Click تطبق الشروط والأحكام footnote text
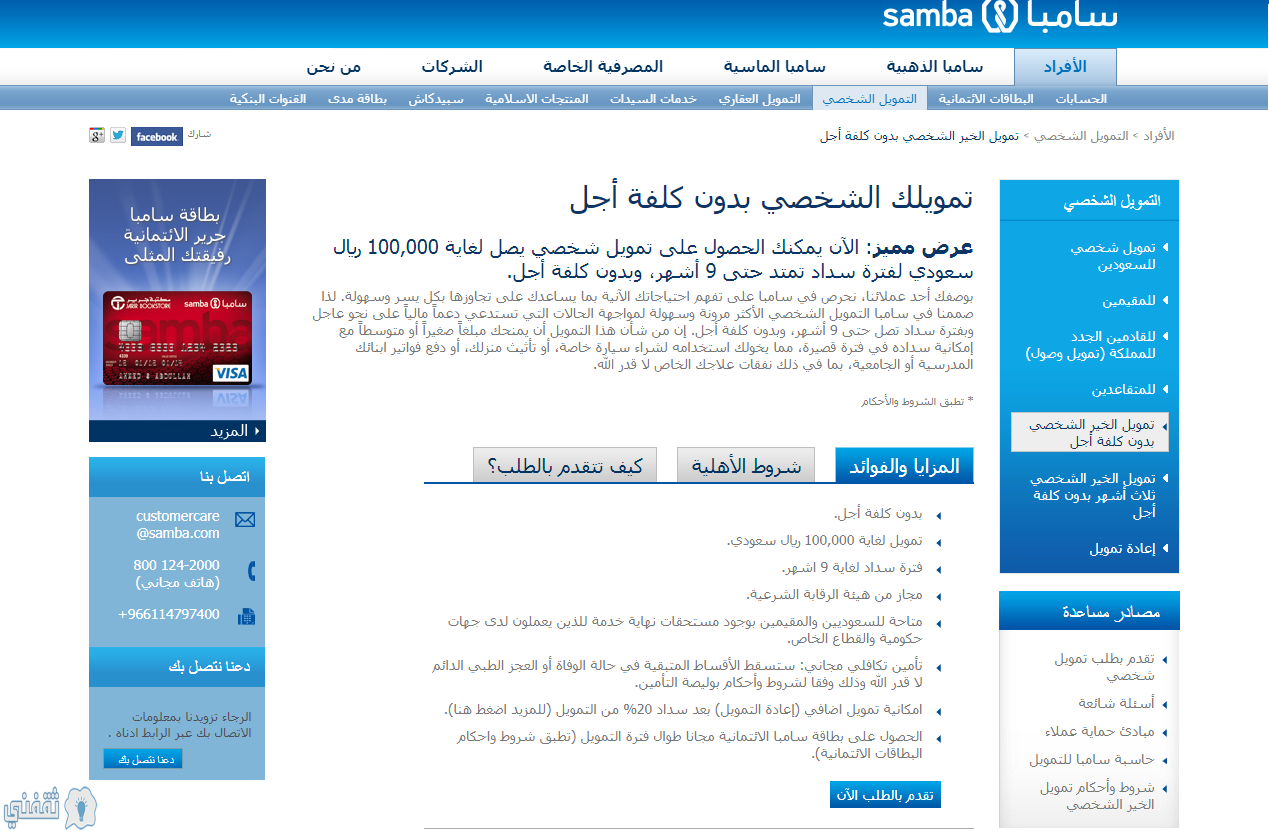 click(x=917, y=401)
